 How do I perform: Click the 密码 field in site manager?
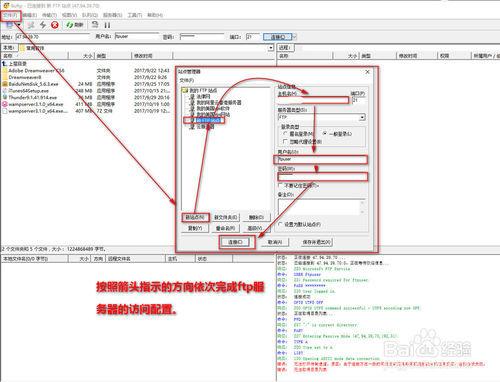tap(323, 177)
